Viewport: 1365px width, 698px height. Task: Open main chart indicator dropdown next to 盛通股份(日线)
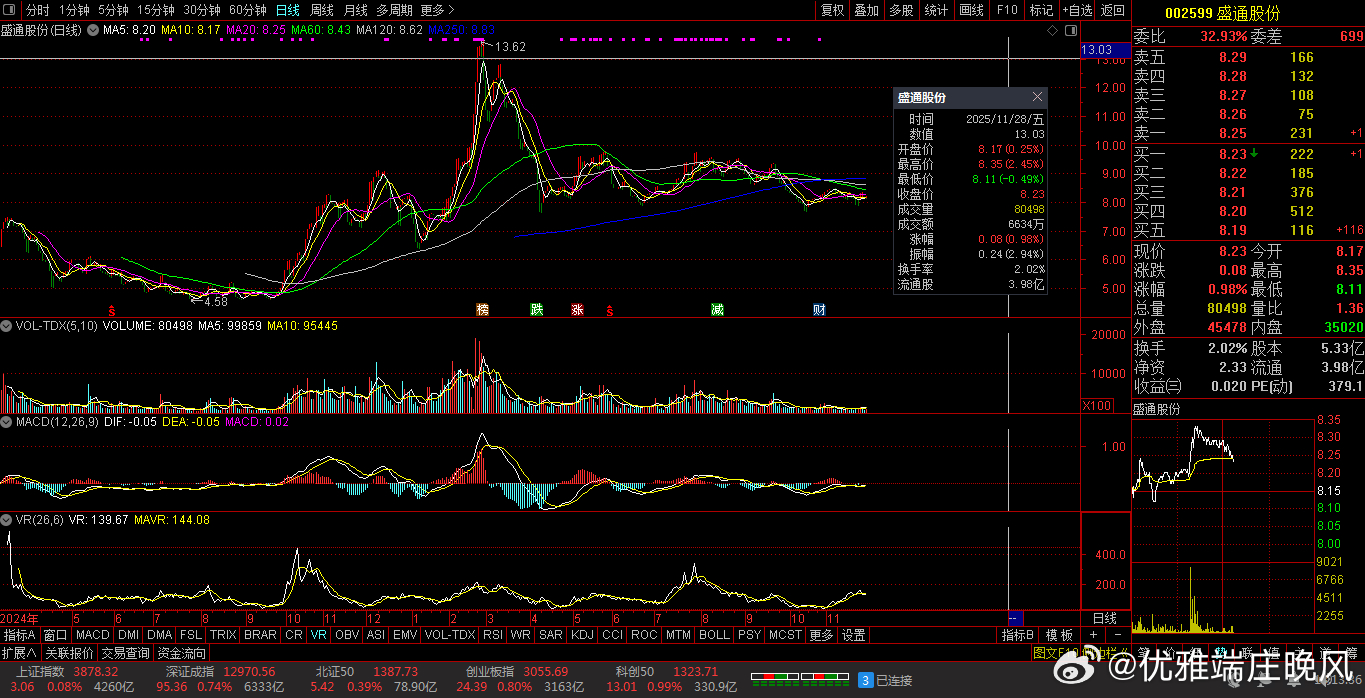93,31
